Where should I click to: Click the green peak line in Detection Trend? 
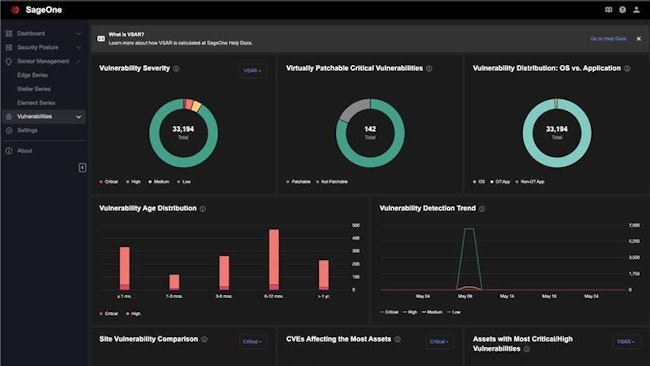[x=469, y=229]
